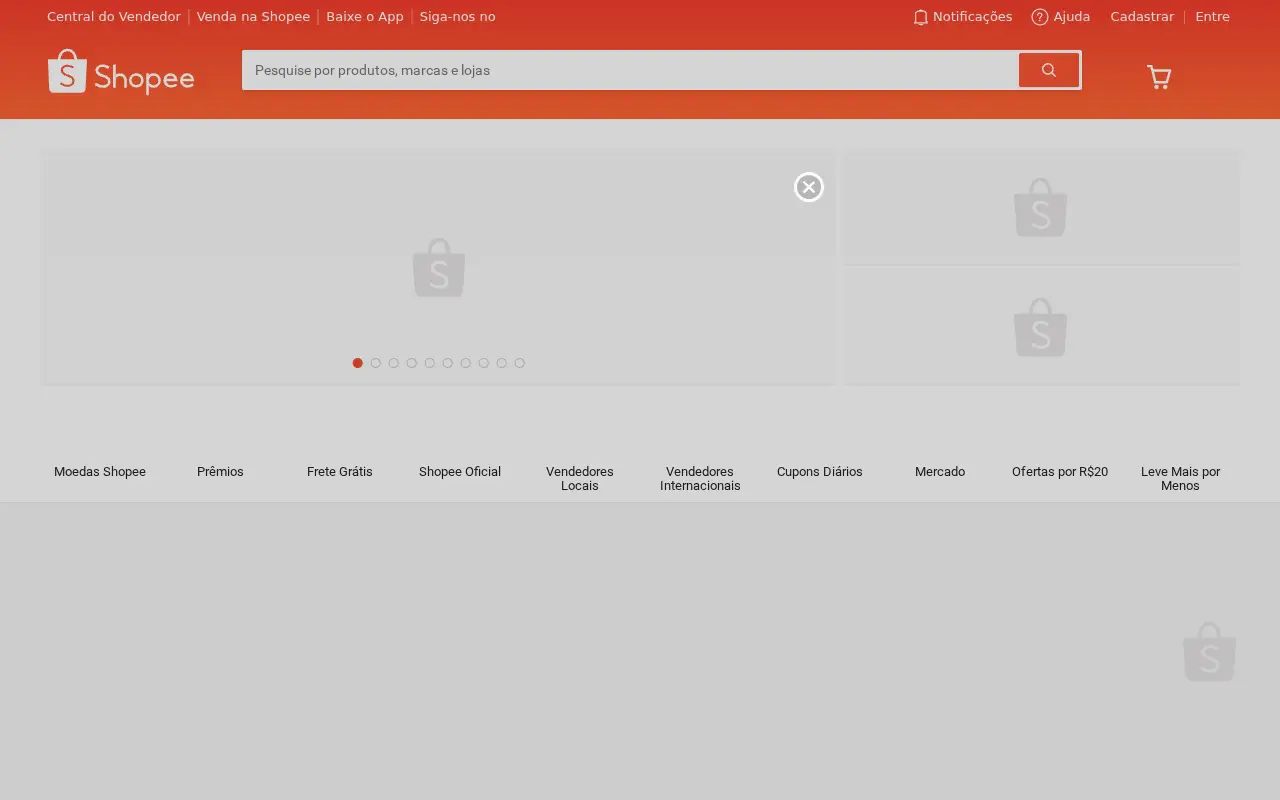The height and width of the screenshot is (800, 1280).
Task: Select first carousel dot indicator
Action: 358,363
